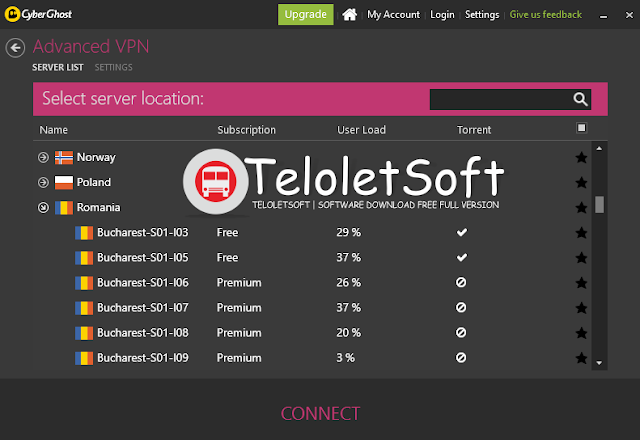Star the Bucharest-S01-I03 server
The image size is (640, 440).
coord(581,233)
